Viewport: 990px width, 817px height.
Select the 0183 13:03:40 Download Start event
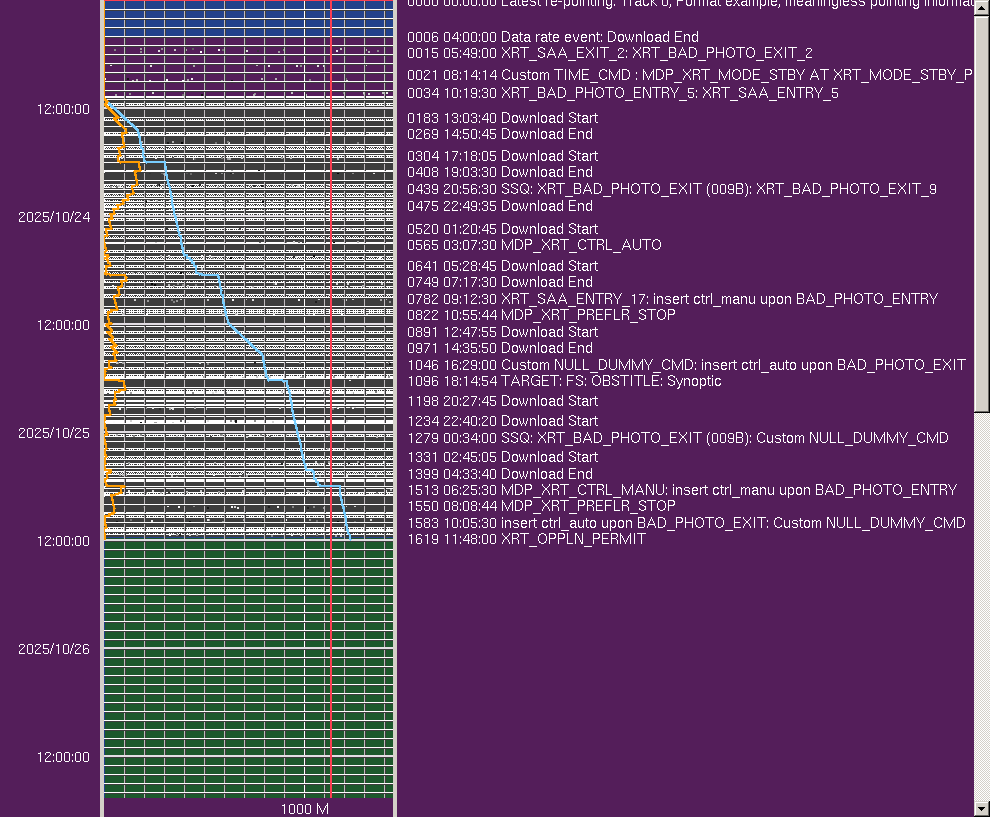pyautogui.click(x=502, y=118)
